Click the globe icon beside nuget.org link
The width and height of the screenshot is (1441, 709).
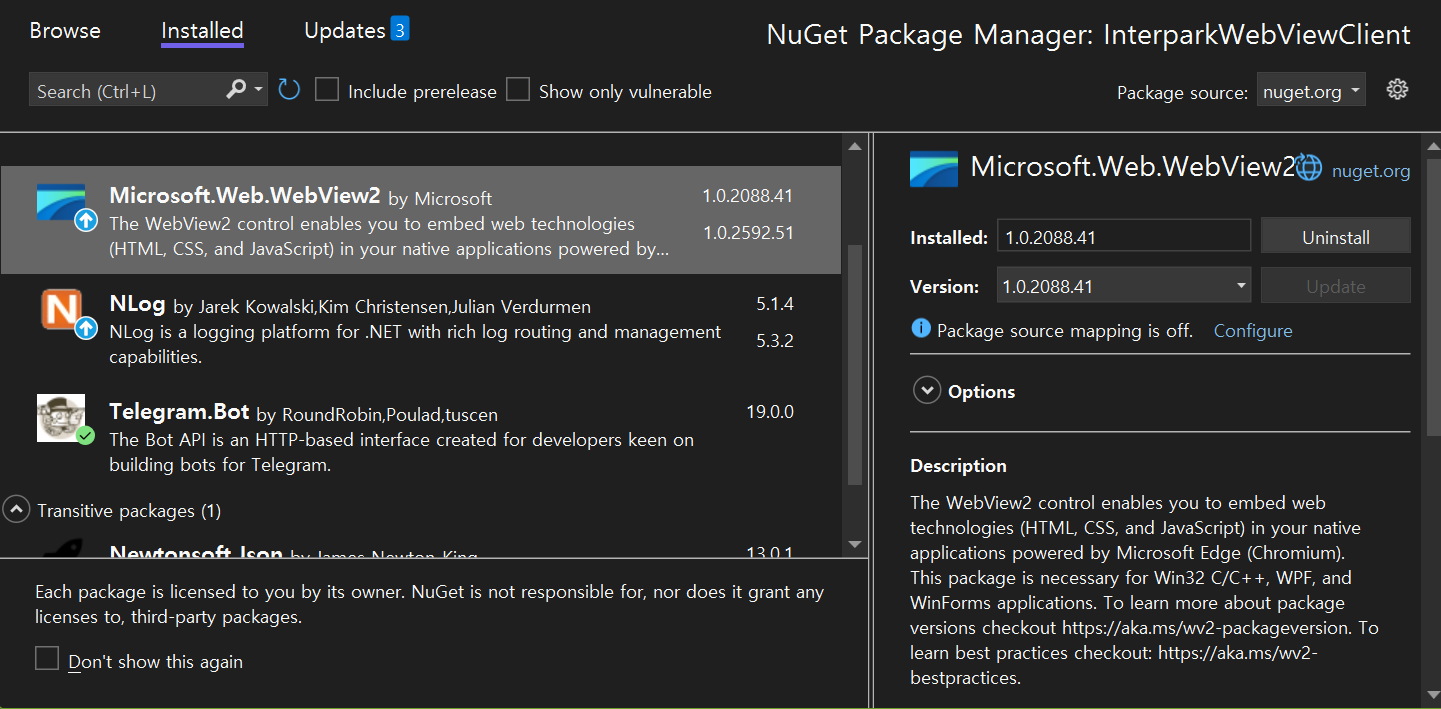[1309, 168]
